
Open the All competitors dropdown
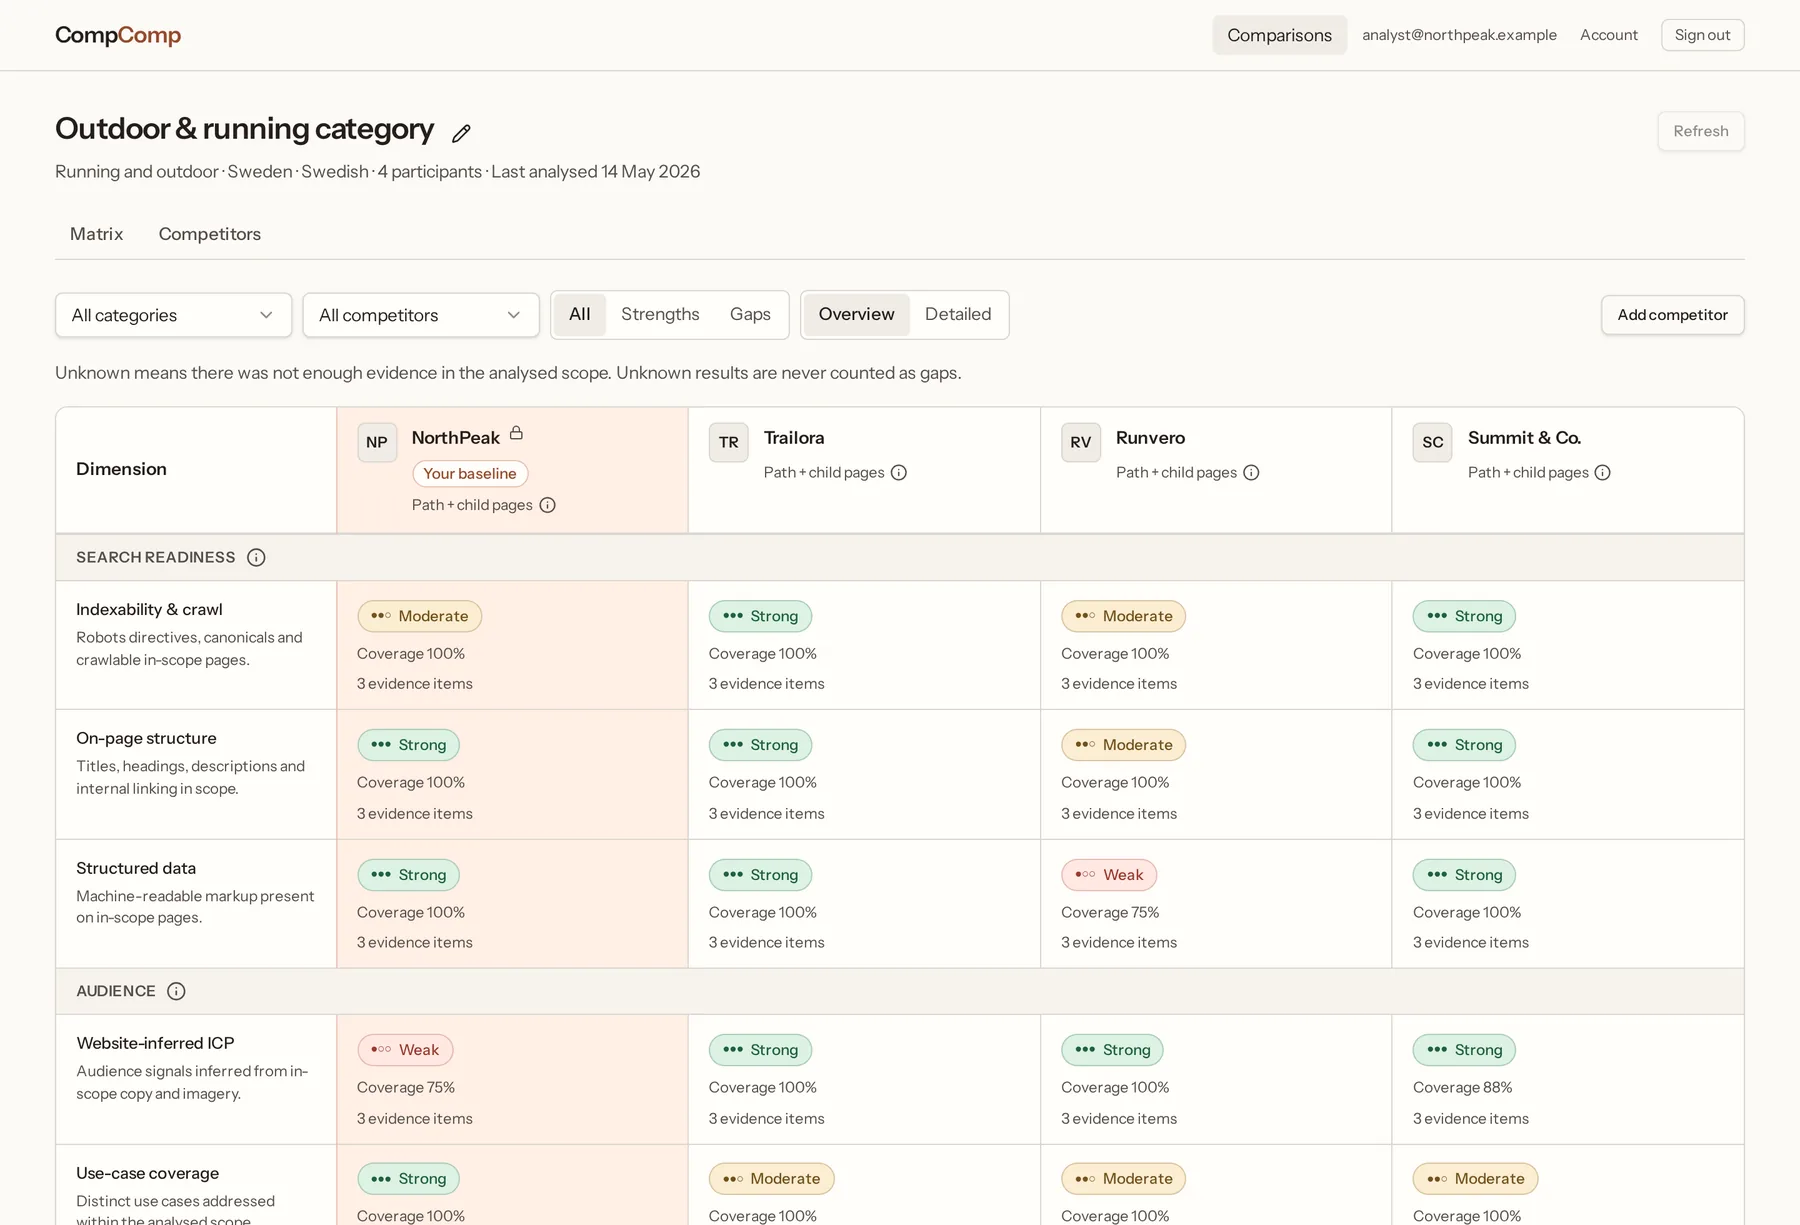pos(421,315)
